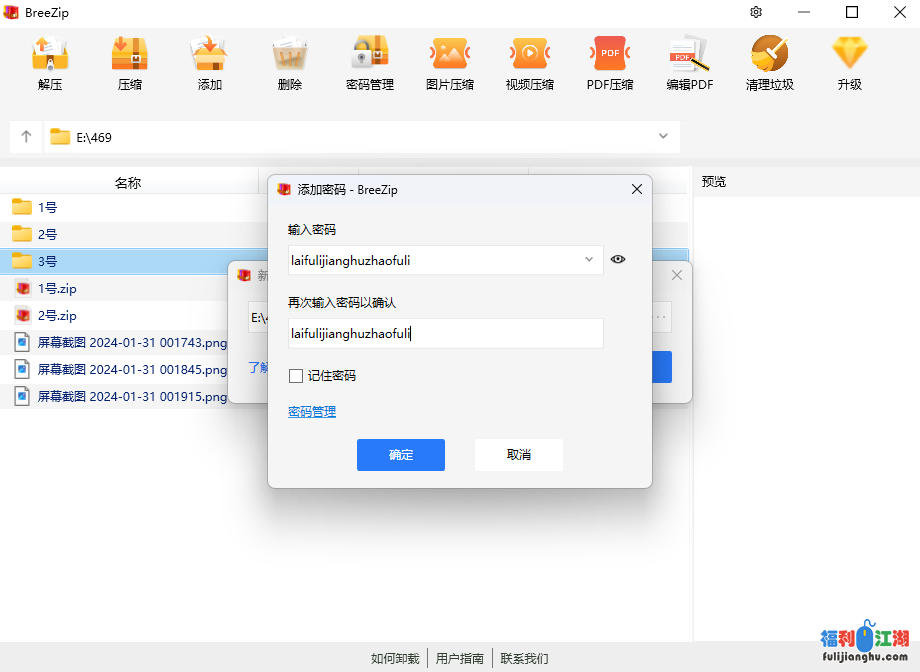Expand the E:\469 path dropdown
920x672 pixels.
(x=663, y=137)
